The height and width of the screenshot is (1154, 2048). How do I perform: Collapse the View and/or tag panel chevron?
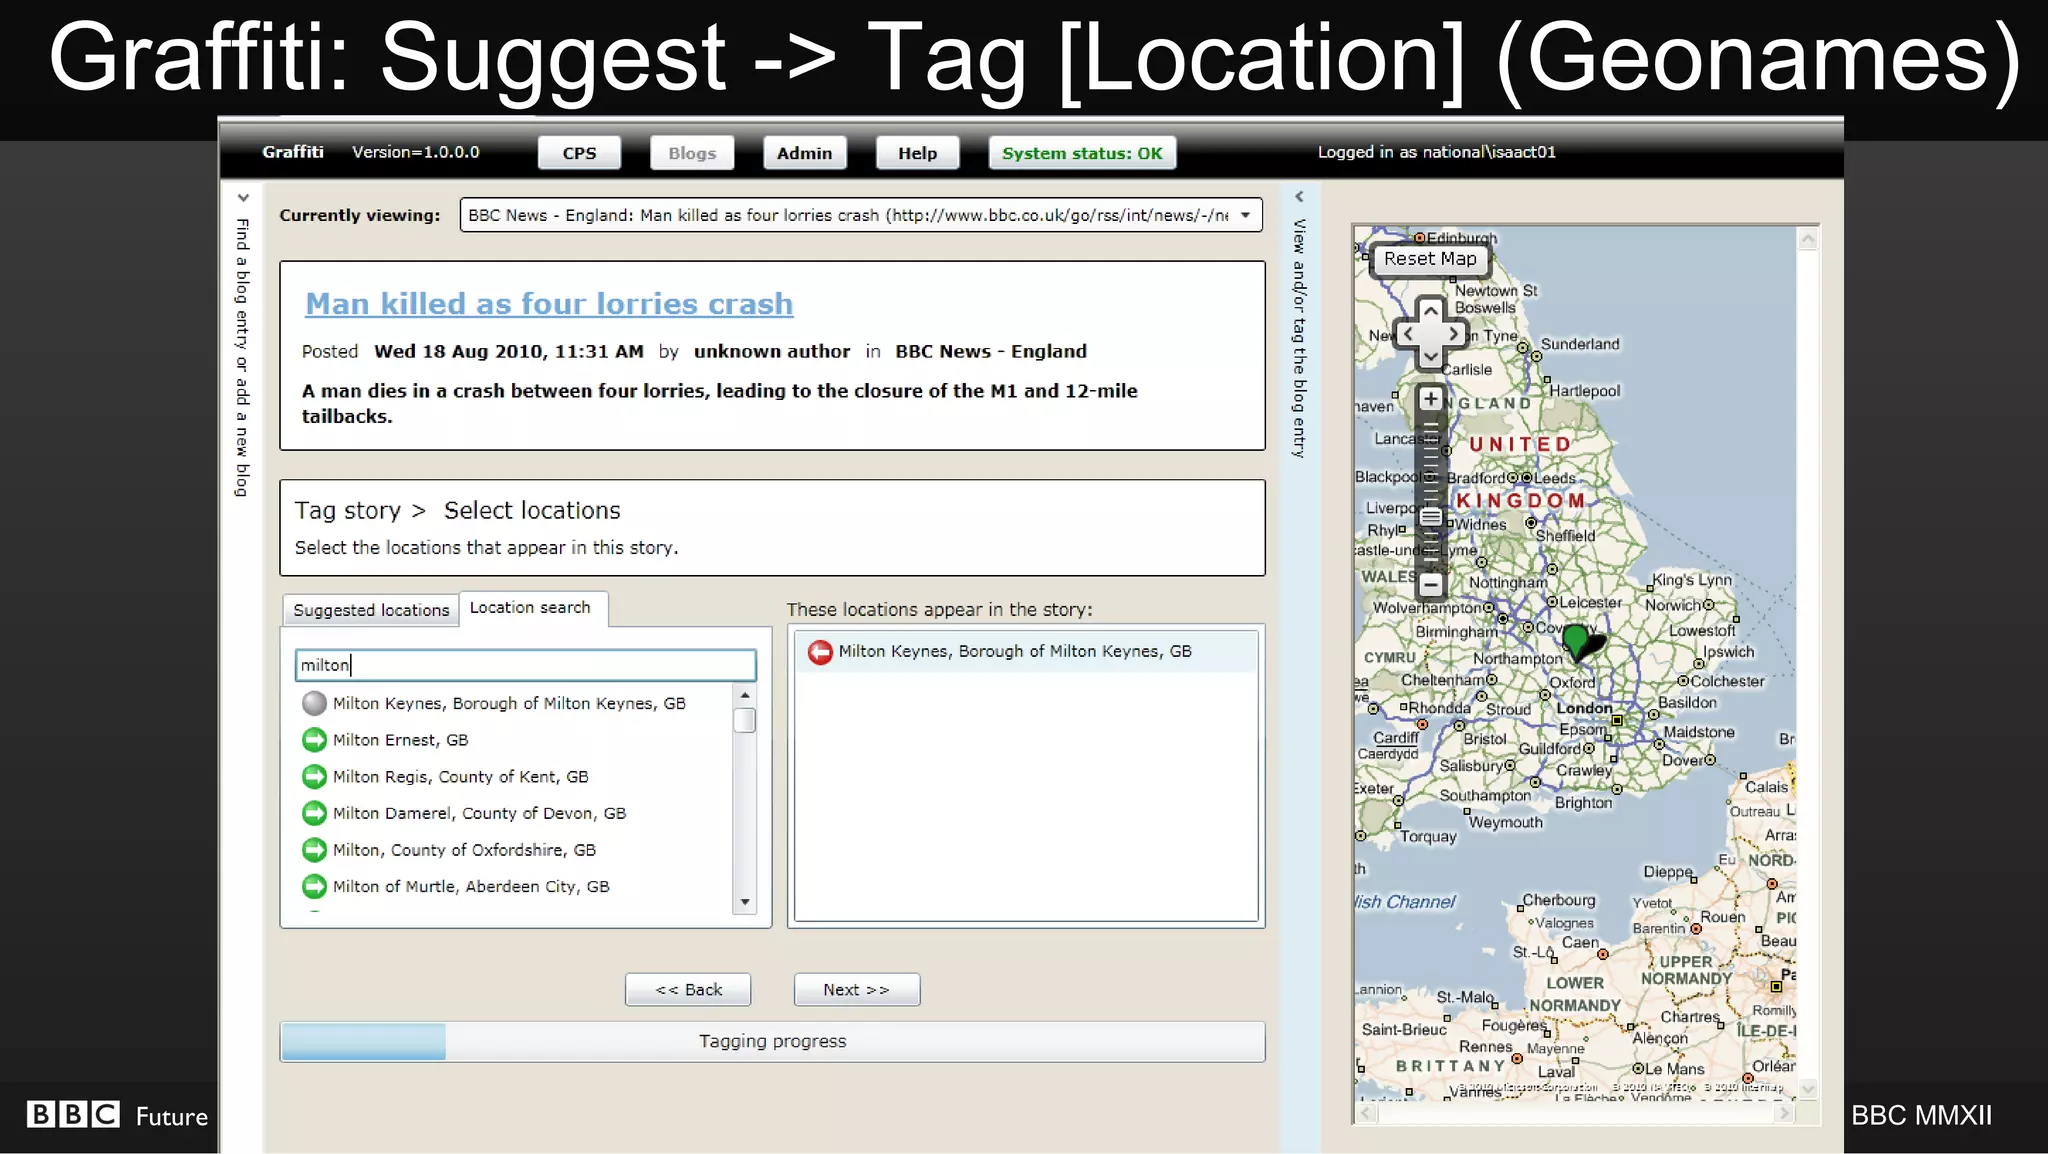coord(1299,197)
